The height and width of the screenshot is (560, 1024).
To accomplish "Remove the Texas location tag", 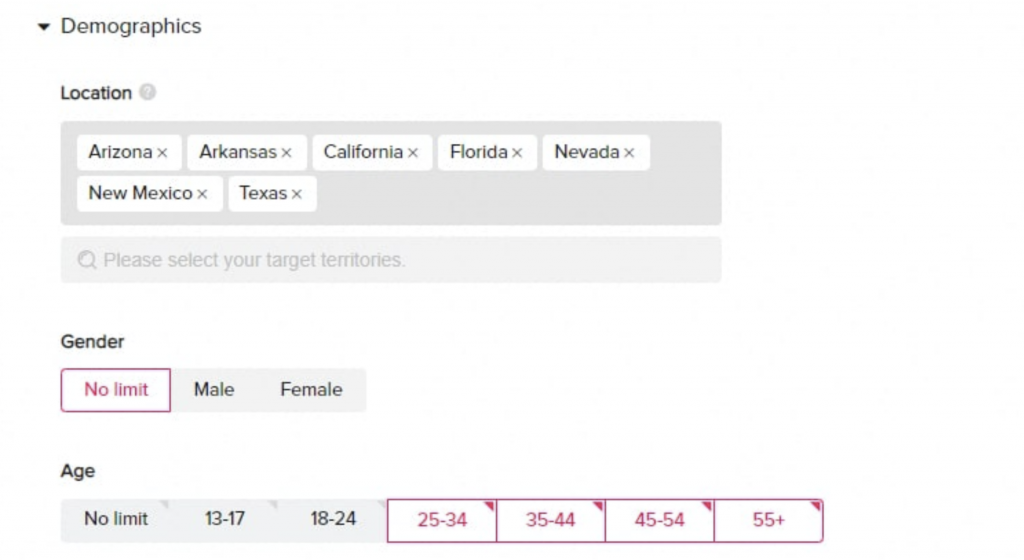I will (x=296, y=194).
